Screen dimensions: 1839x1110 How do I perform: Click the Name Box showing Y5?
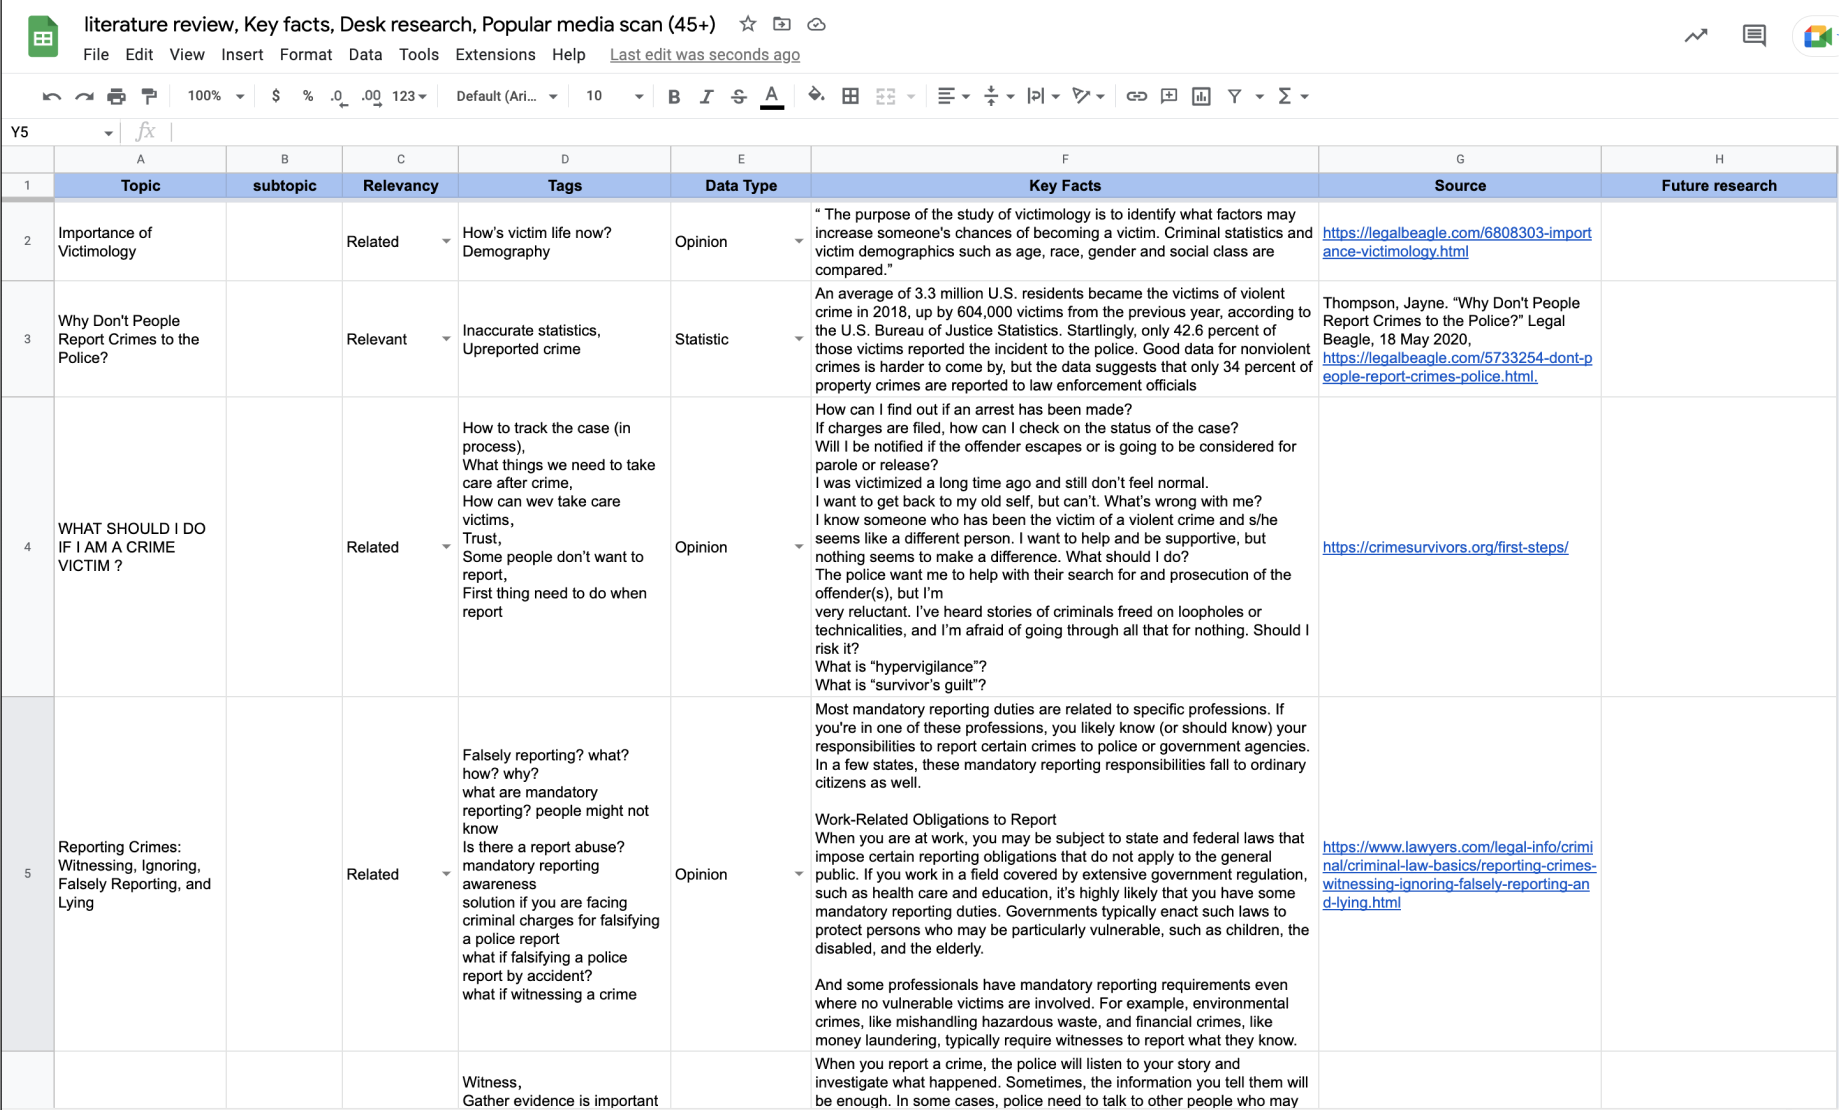pyautogui.click(x=60, y=132)
